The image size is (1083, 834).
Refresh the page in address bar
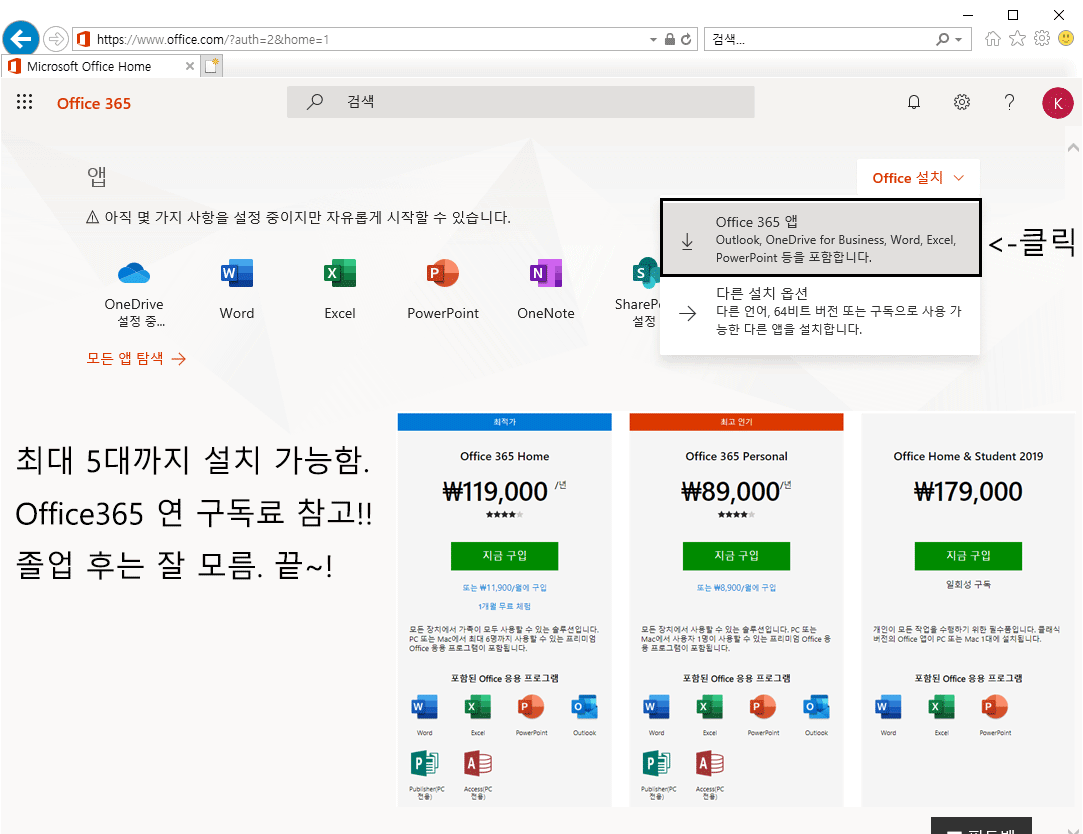686,39
